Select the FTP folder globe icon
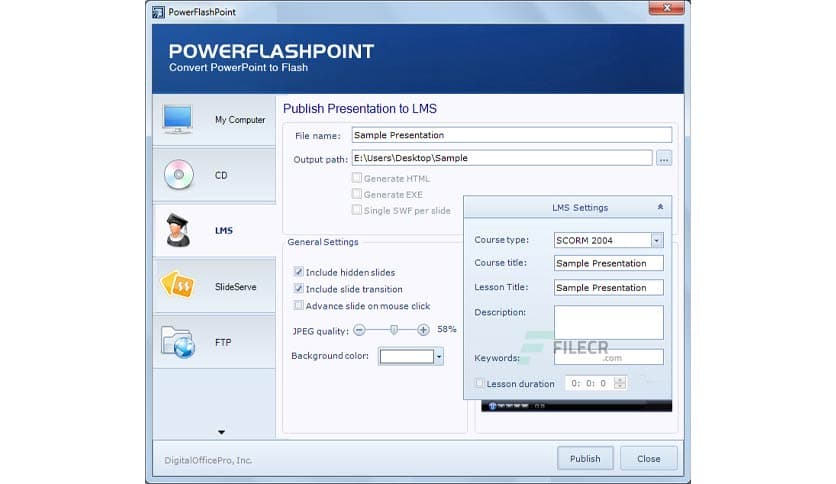This screenshot has height=484, width=836. tap(178, 342)
